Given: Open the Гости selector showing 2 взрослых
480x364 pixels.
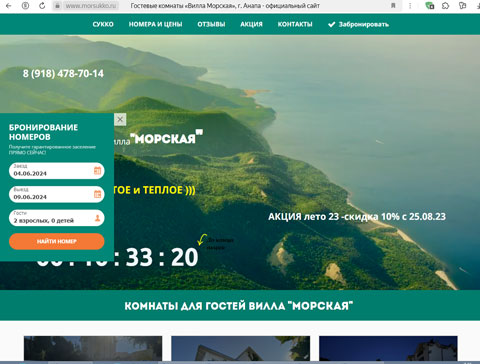Looking at the screenshot, I should click(x=57, y=218).
